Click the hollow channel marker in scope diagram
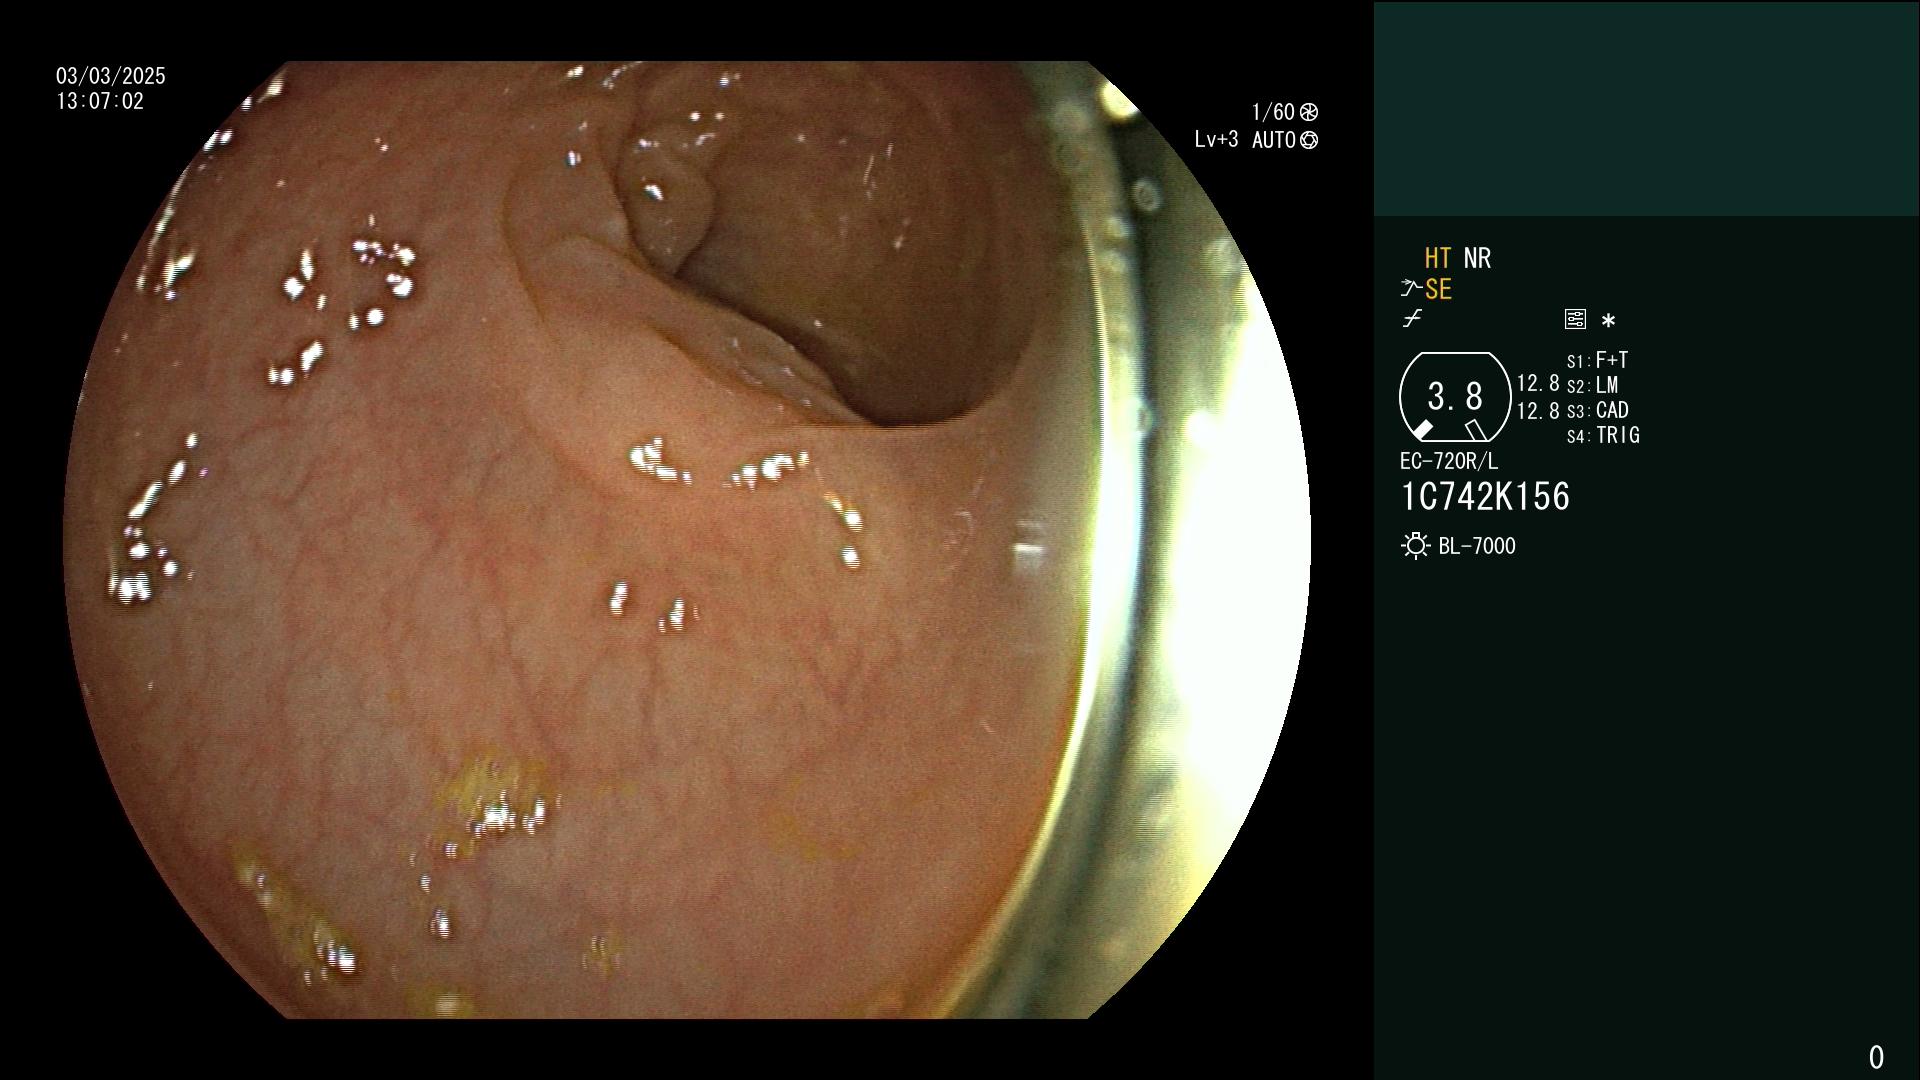1920x1080 pixels. (1476, 430)
